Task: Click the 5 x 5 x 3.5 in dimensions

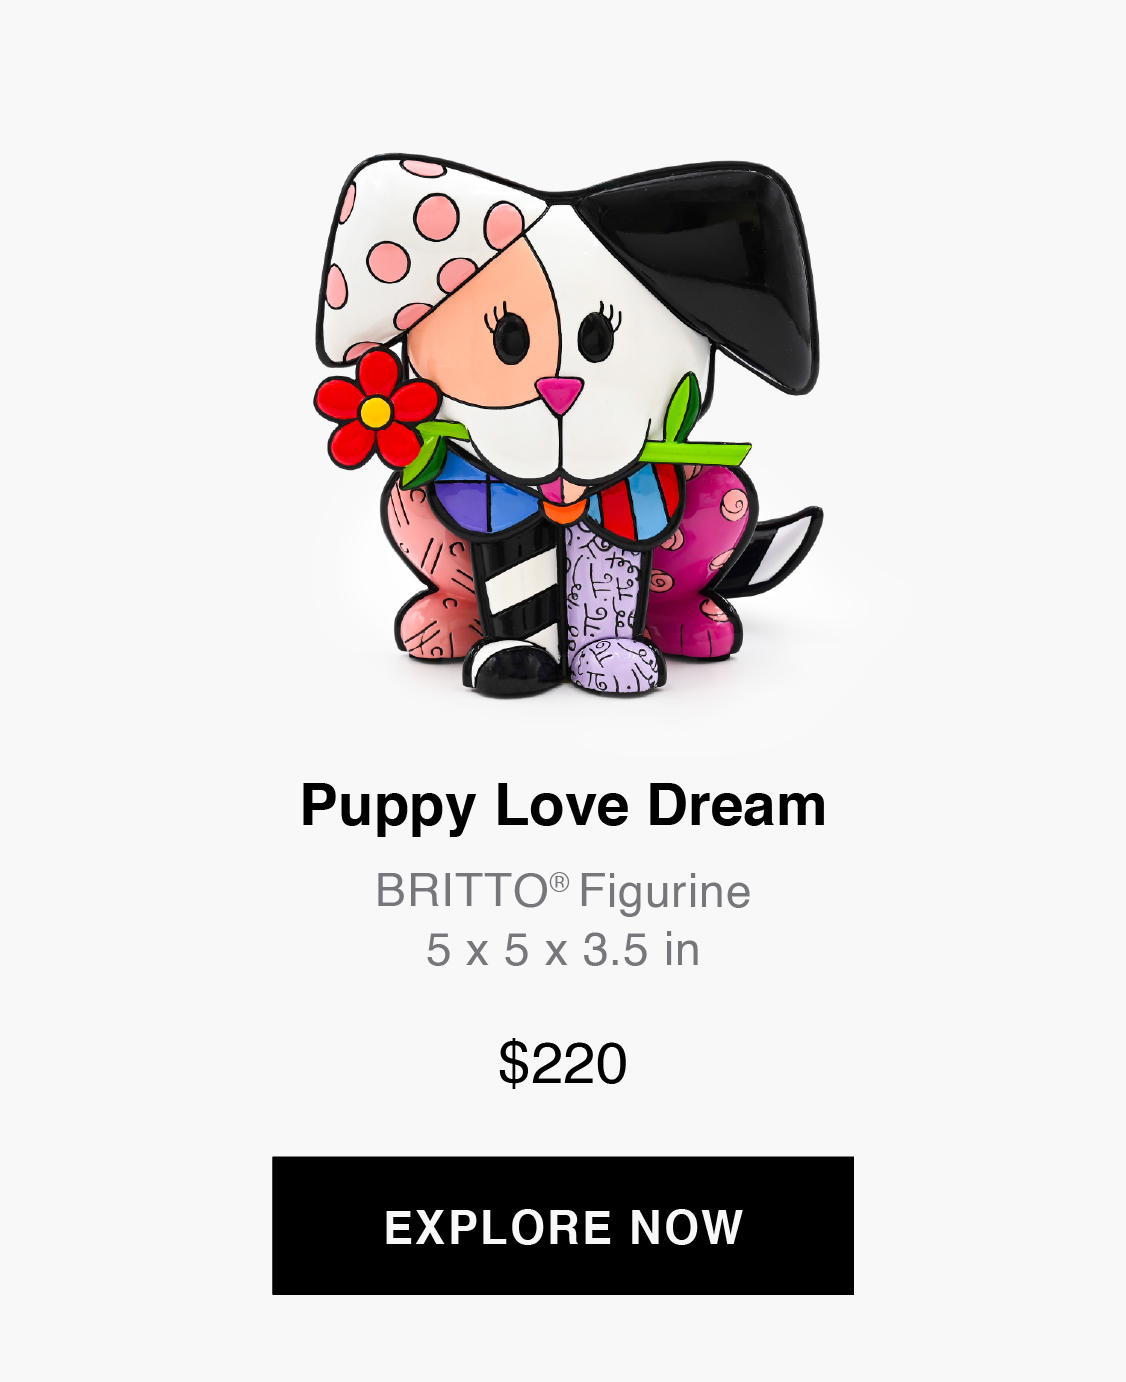Action: coord(563,950)
